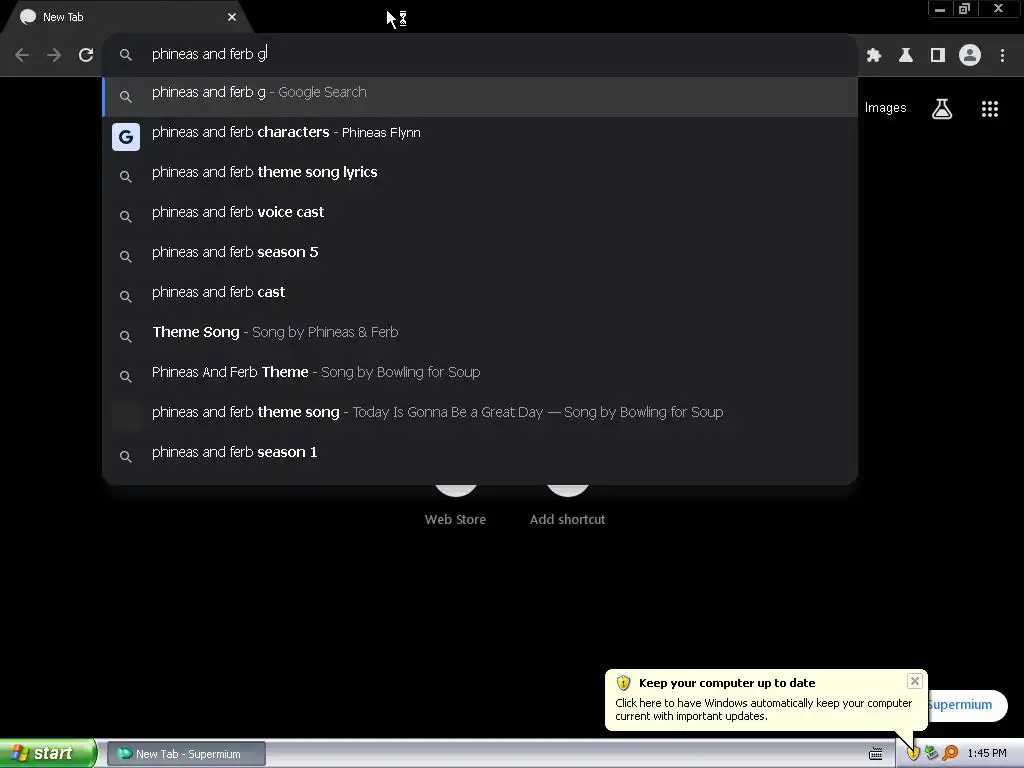Click the 'Keep your computer up to date' balloon text
The height and width of the screenshot is (768, 1024).
coord(763,710)
